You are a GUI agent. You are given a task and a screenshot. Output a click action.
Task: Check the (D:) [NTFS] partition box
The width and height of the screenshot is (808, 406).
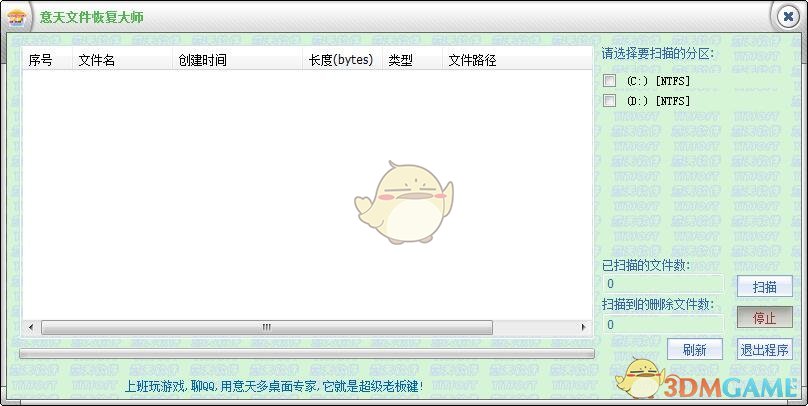pyautogui.click(x=610, y=100)
